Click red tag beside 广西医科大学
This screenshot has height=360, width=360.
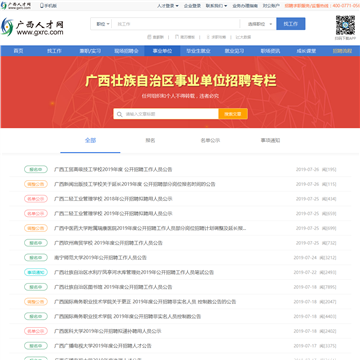point(36,331)
